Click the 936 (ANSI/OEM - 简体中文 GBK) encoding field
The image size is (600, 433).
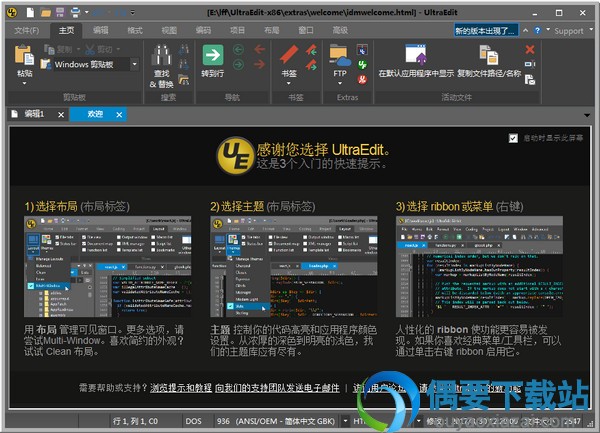276,421
